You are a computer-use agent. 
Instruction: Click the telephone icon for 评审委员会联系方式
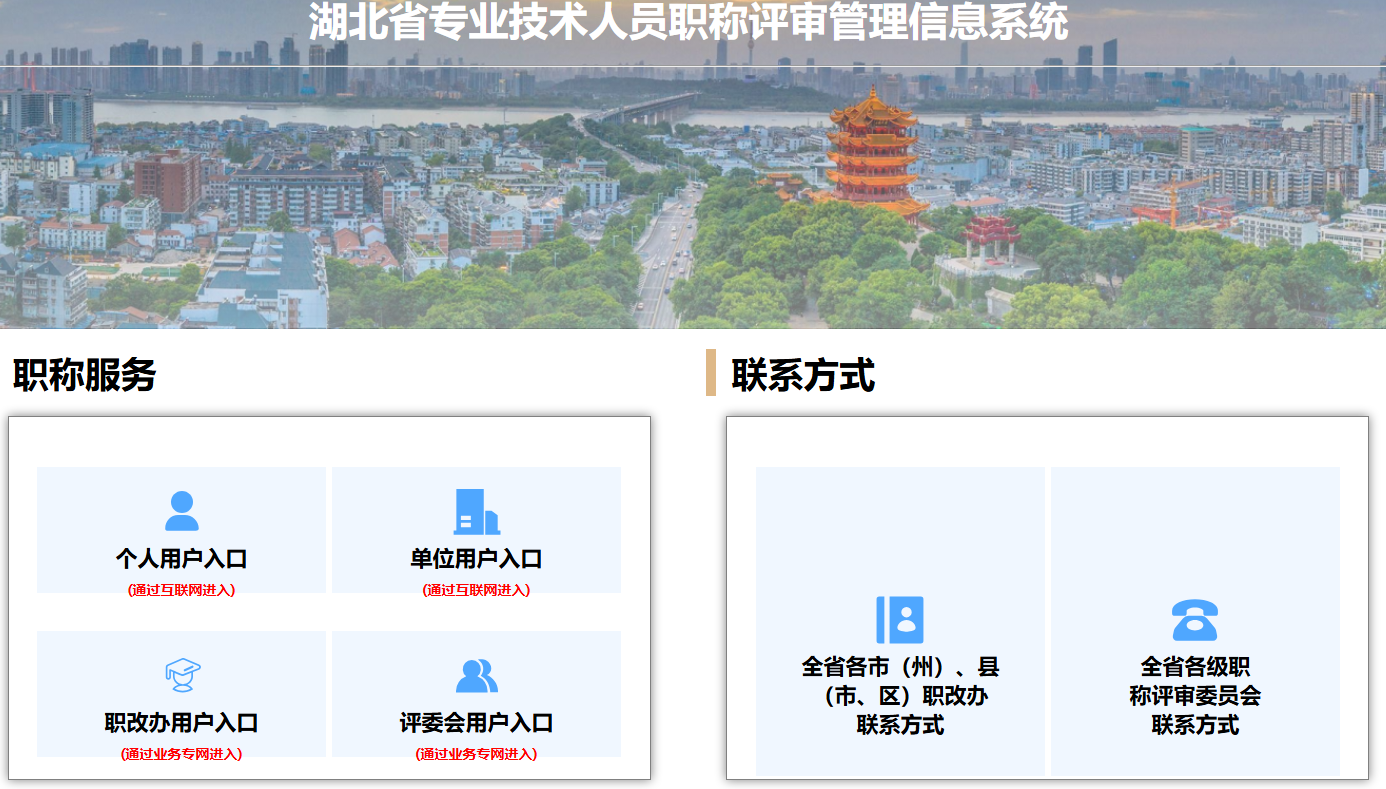coord(1195,620)
